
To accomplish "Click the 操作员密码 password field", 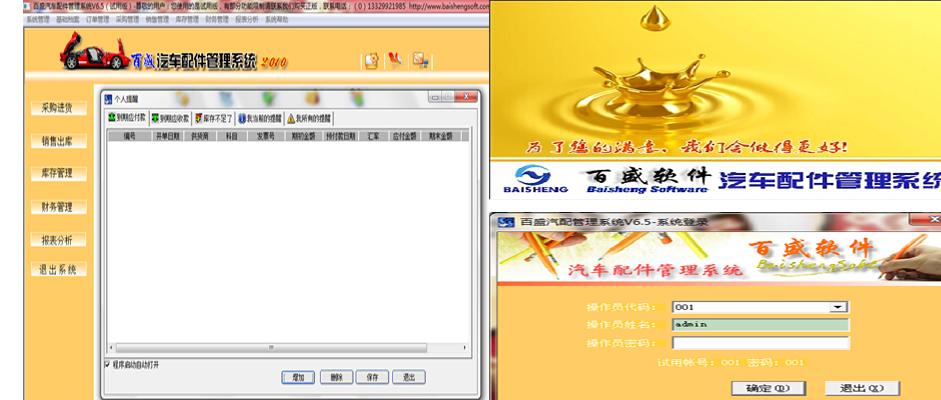I will pos(760,343).
